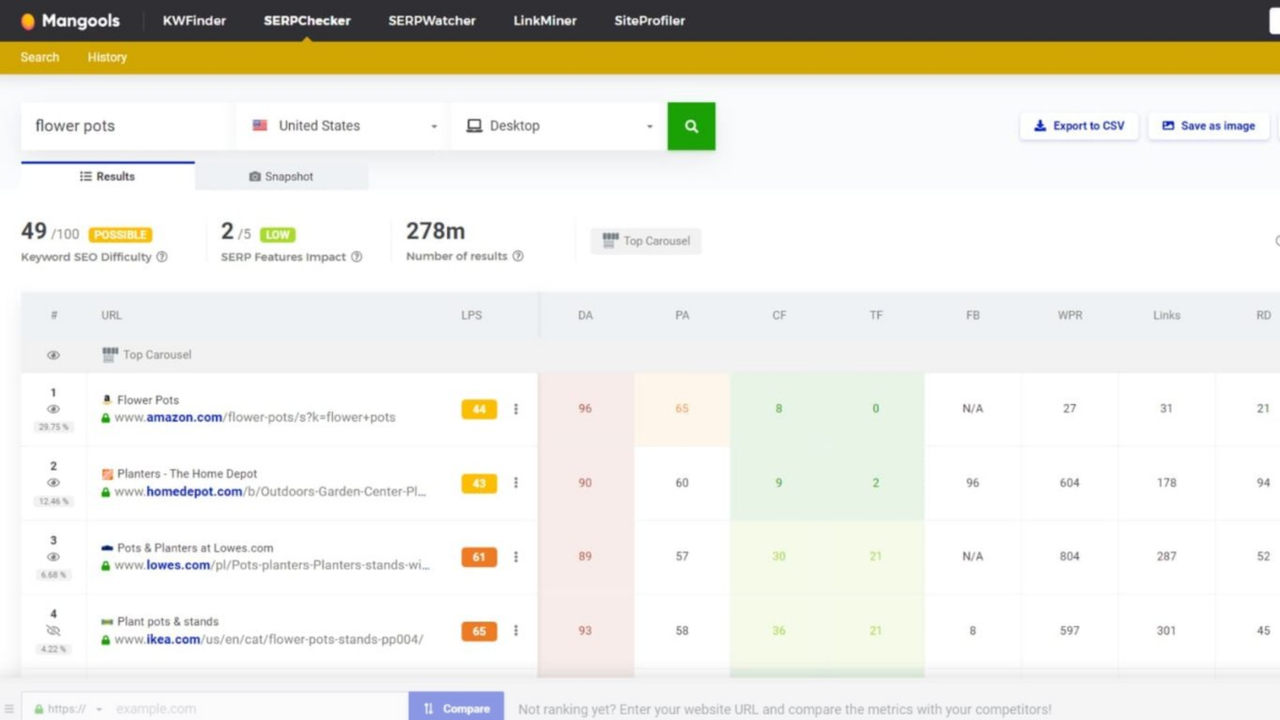Click the Compare button
The width and height of the screenshot is (1280, 720).
456,708
